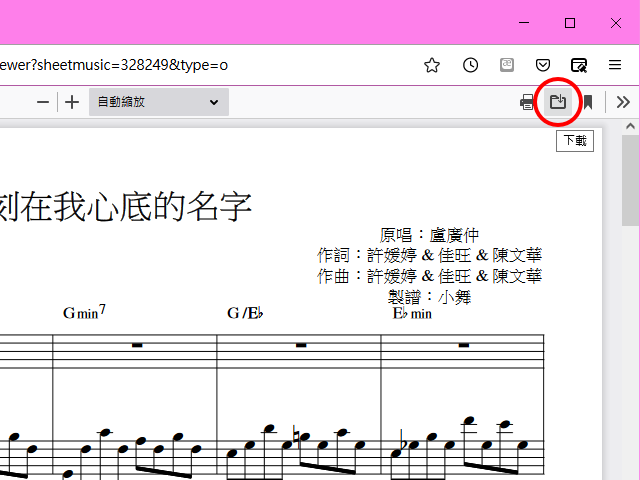Click the vertical scrollbar up arrow
The height and width of the screenshot is (480, 640).
[630, 128]
